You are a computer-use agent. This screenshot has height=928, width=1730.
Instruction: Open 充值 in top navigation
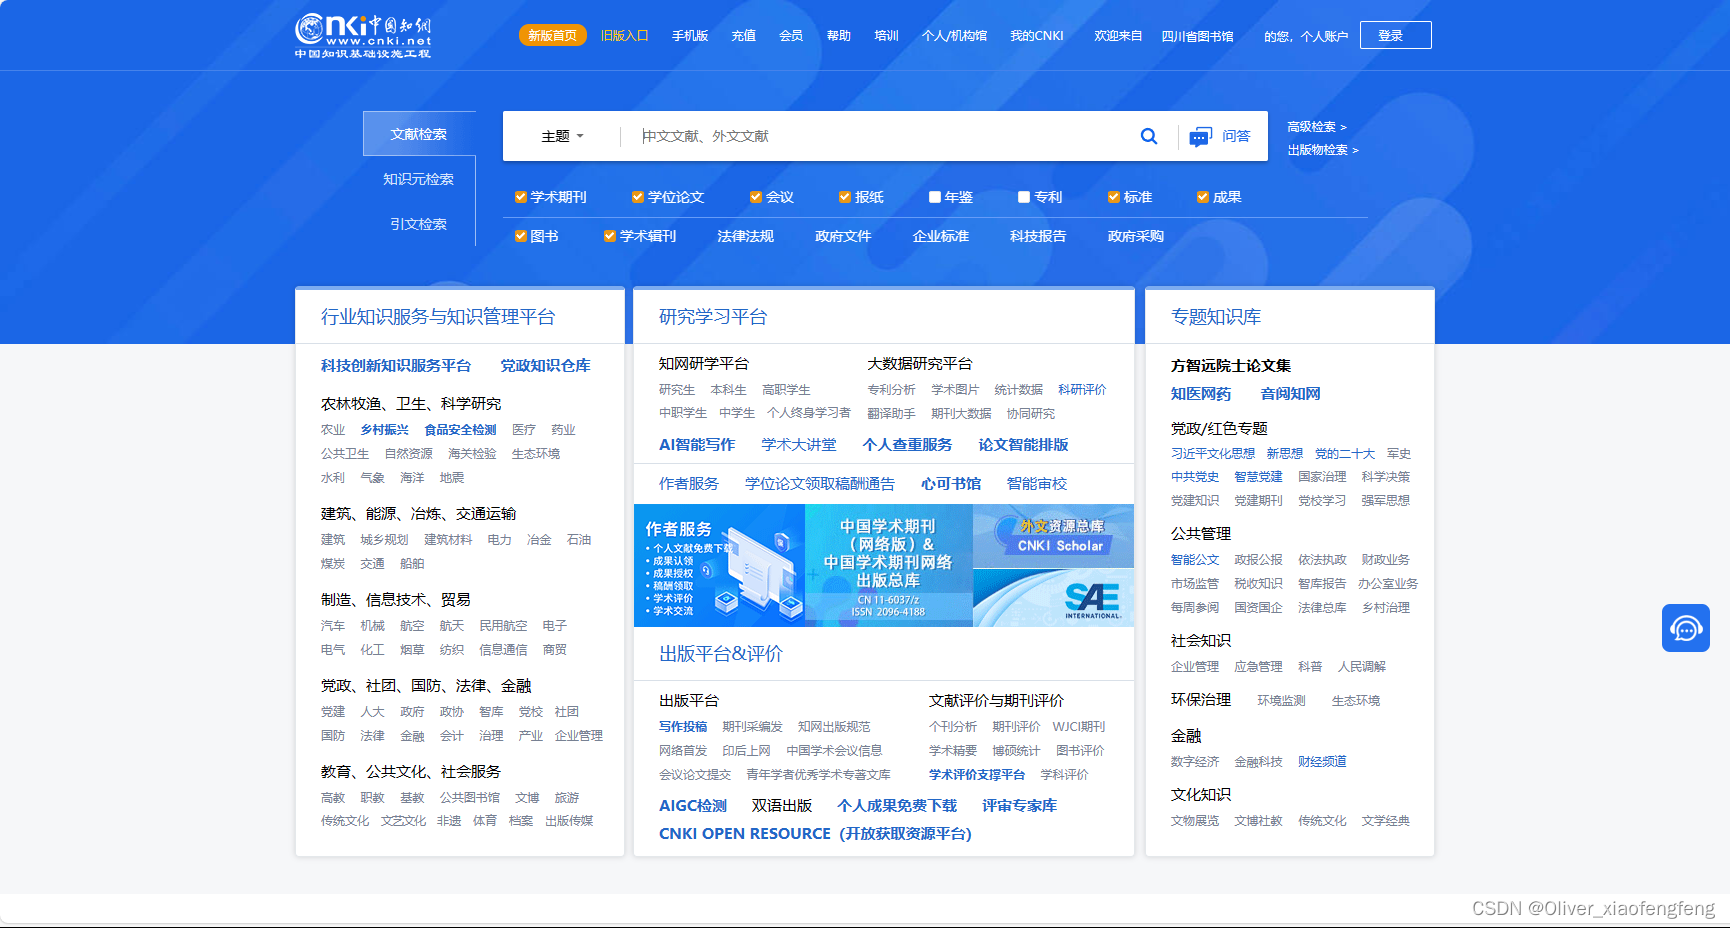click(743, 35)
